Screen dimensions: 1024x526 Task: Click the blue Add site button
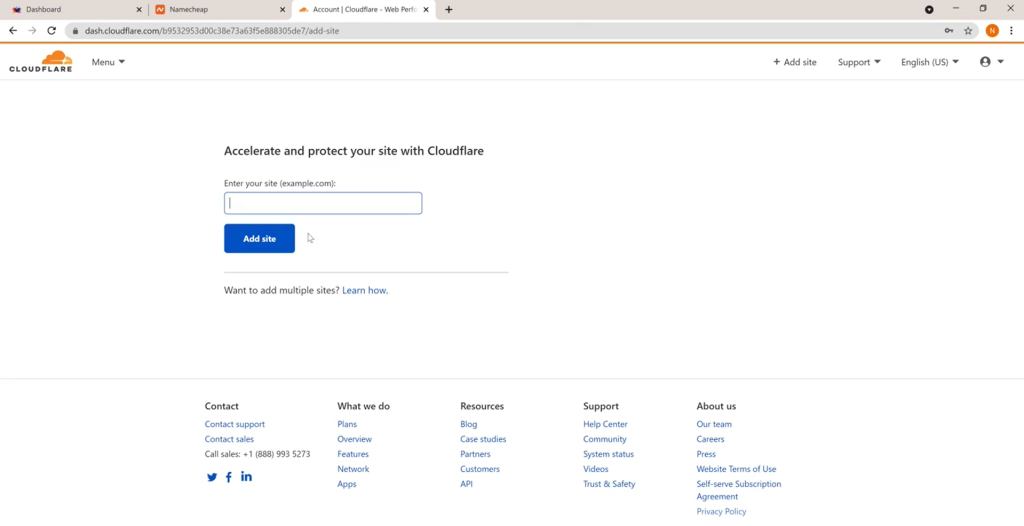pos(259,238)
